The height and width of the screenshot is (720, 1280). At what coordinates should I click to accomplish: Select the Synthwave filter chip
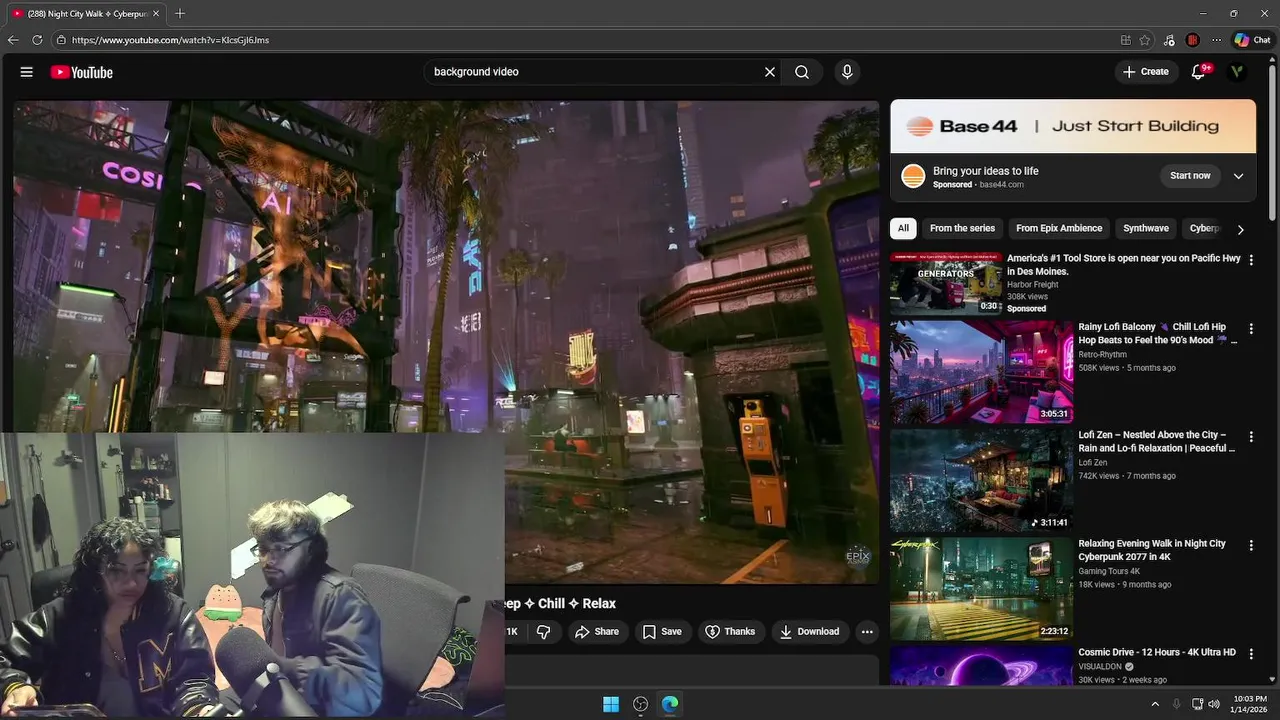coord(1146,229)
